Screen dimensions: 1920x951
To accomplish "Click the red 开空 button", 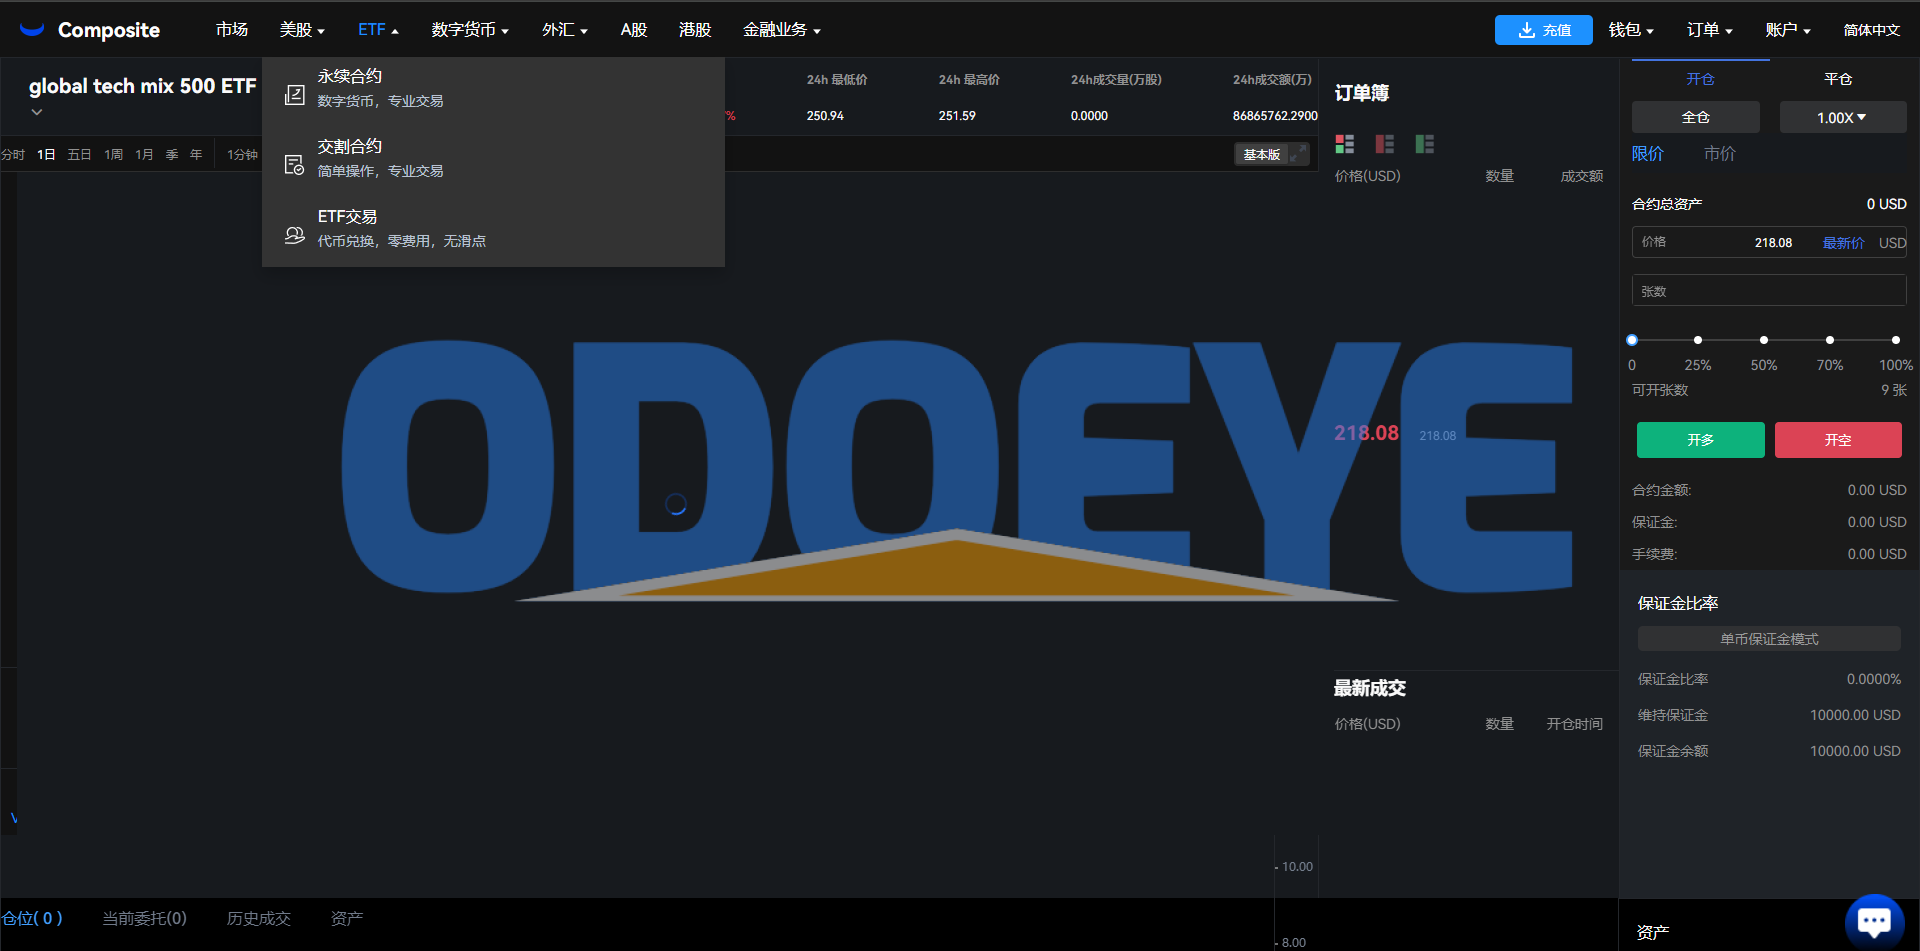I will (1838, 440).
